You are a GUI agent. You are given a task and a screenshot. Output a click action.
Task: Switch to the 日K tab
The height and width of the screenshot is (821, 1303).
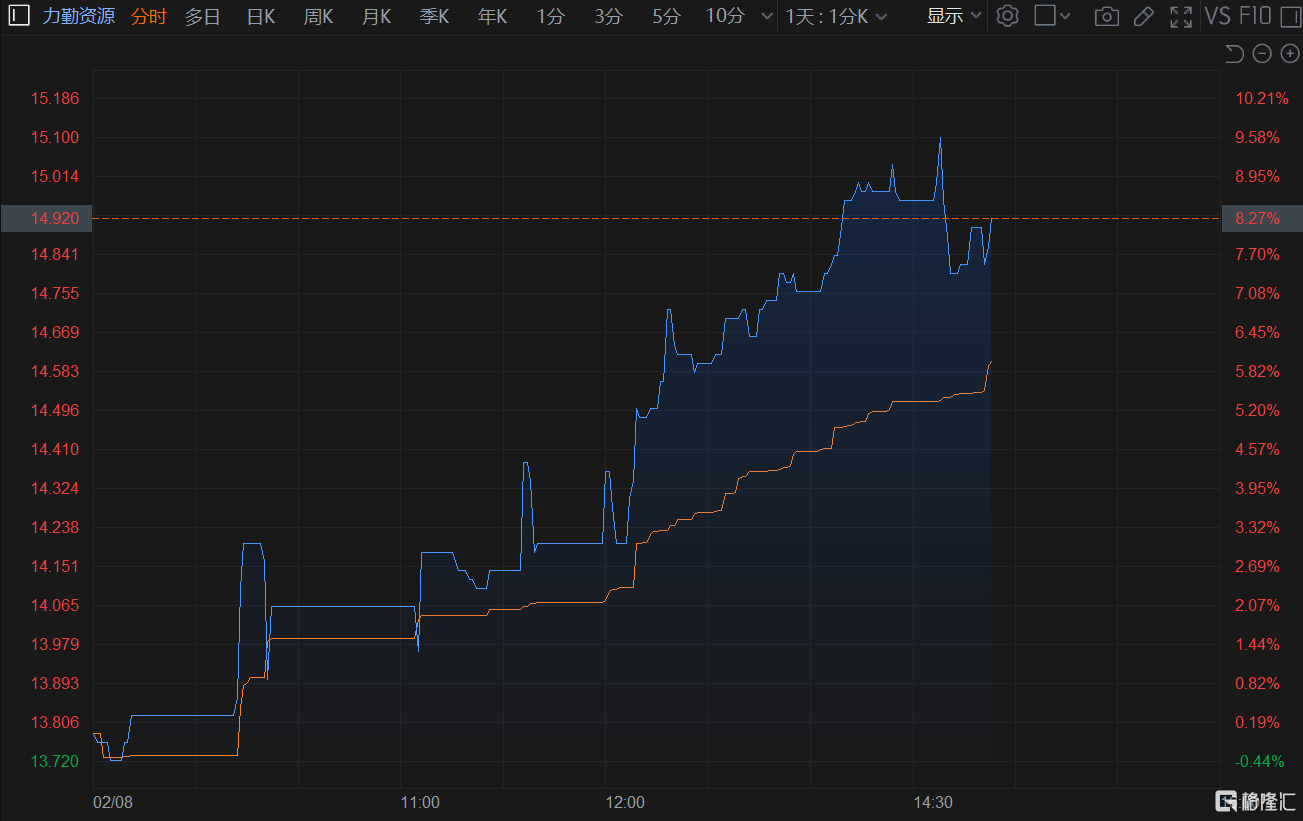point(261,16)
